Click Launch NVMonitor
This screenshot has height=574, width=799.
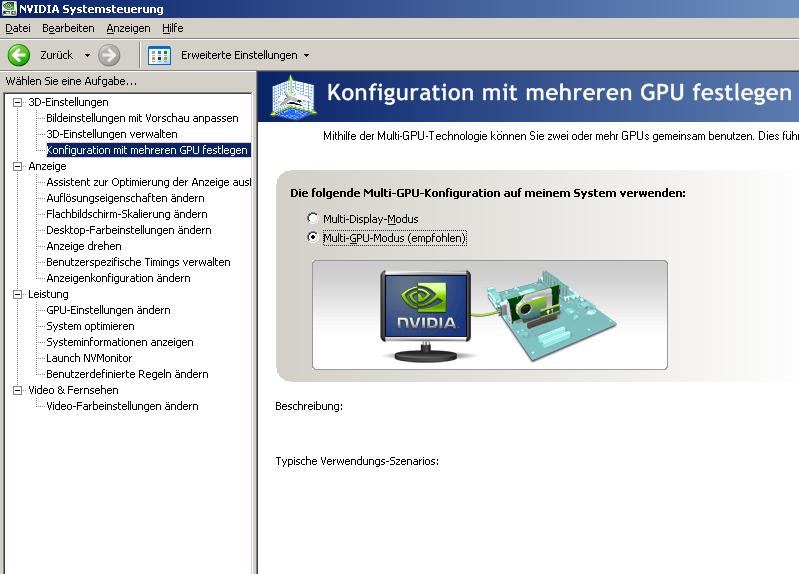click(89, 358)
